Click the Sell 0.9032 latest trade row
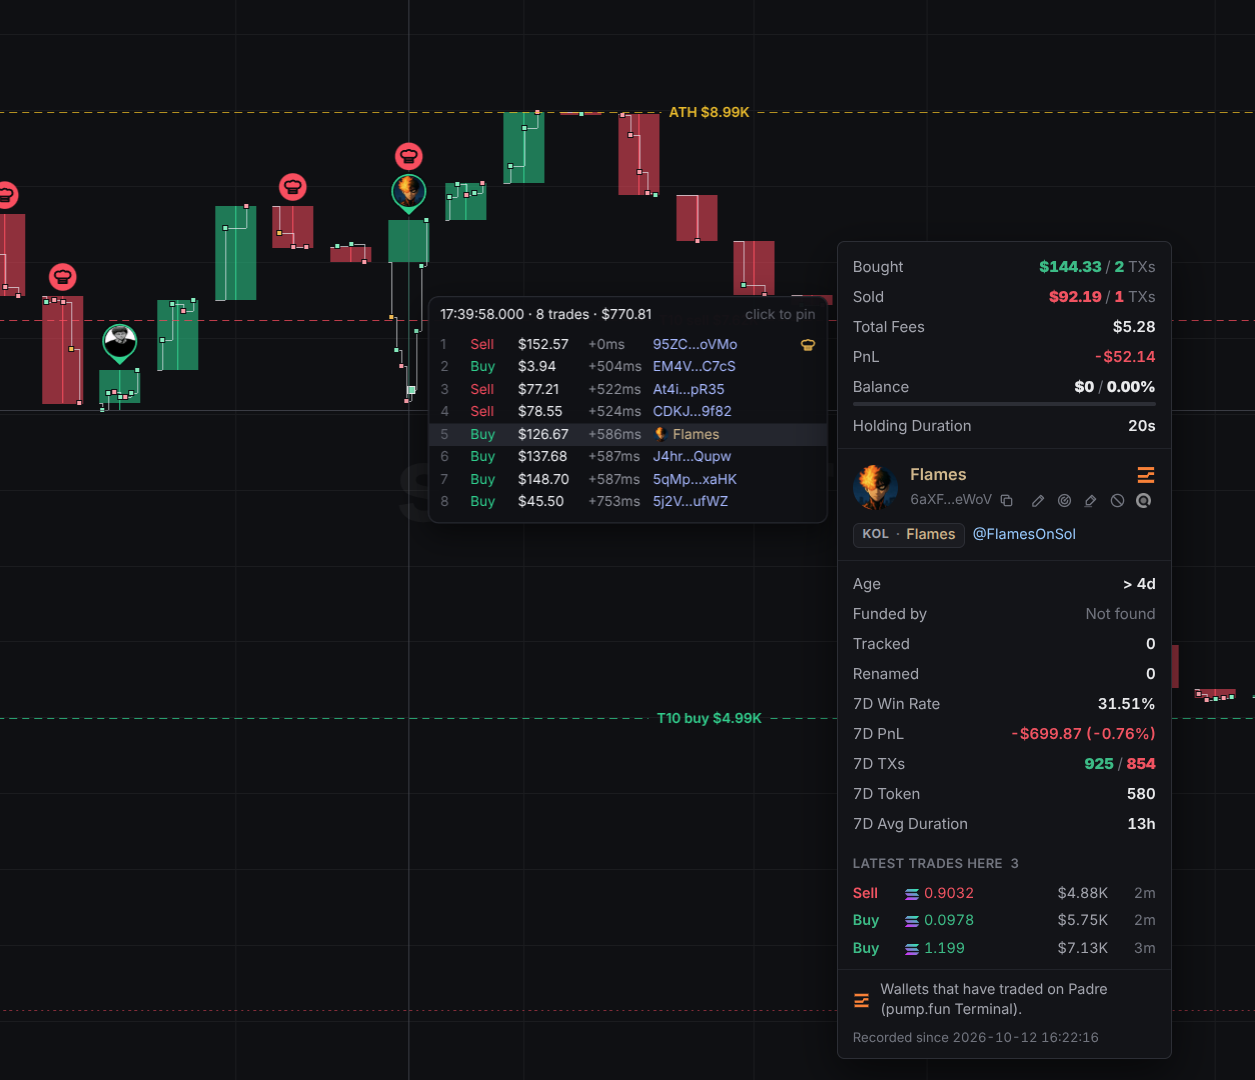 pyautogui.click(x=1004, y=893)
